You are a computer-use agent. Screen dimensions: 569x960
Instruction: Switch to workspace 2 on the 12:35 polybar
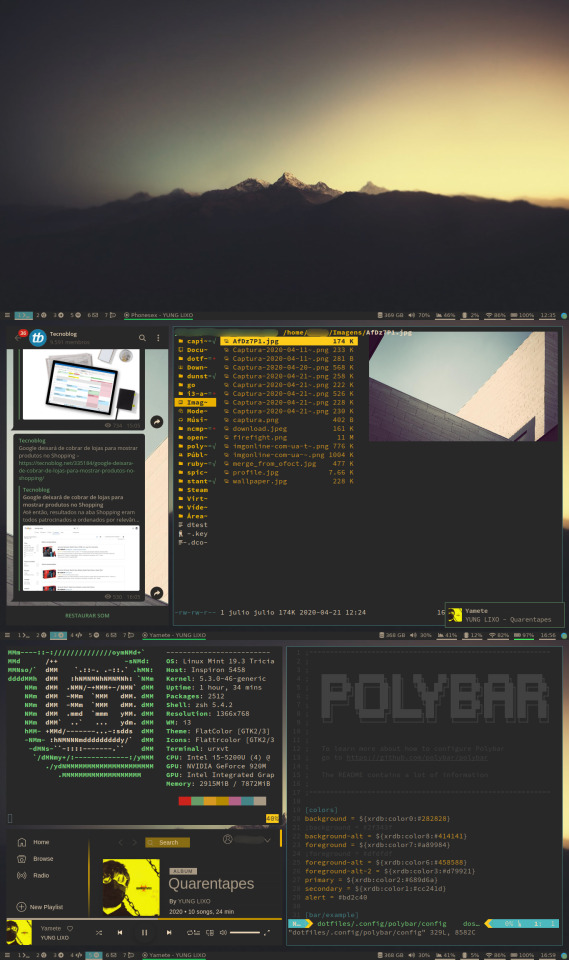coord(41,315)
